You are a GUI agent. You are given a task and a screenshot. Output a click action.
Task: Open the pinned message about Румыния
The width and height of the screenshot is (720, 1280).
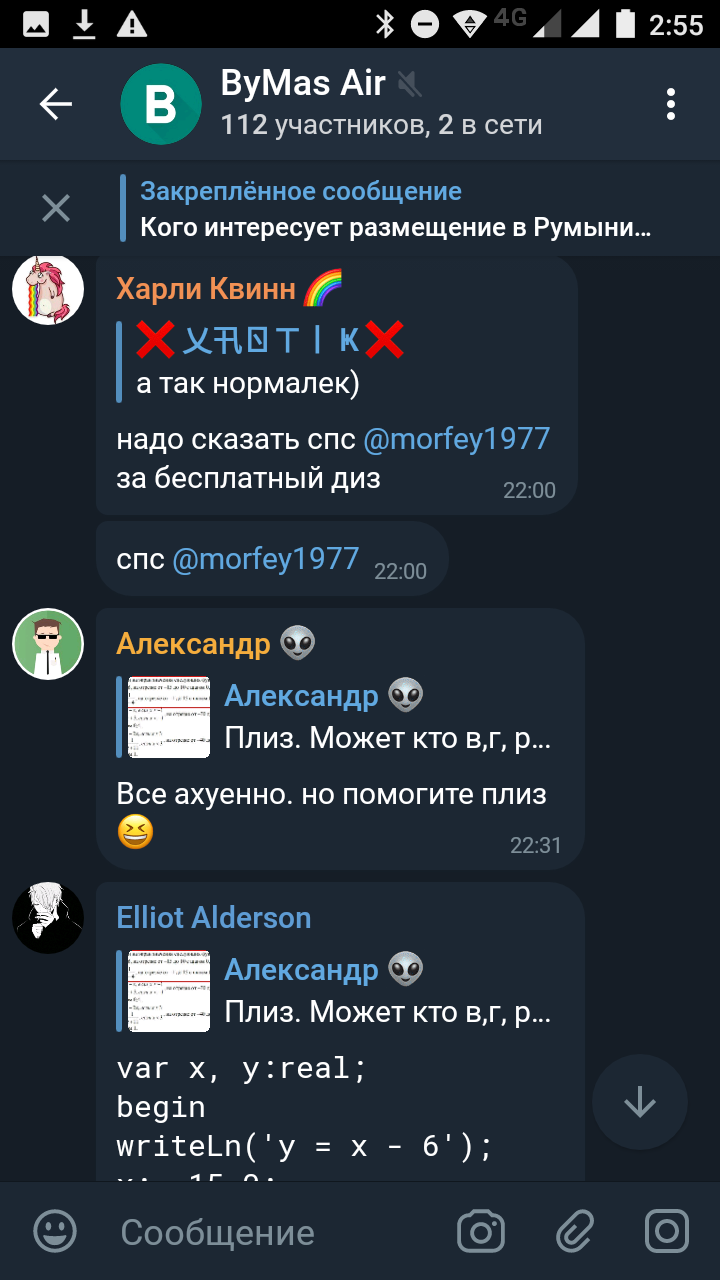tap(396, 209)
